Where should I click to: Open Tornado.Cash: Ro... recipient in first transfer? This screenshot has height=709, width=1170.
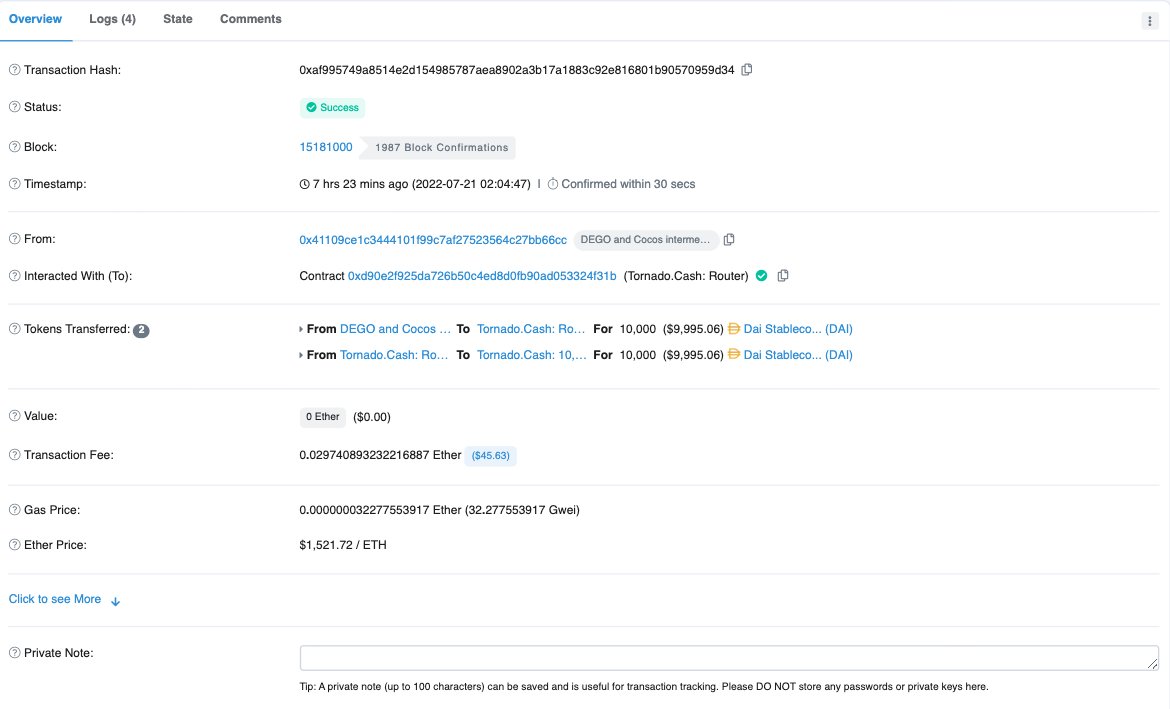pyautogui.click(x=531, y=328)
